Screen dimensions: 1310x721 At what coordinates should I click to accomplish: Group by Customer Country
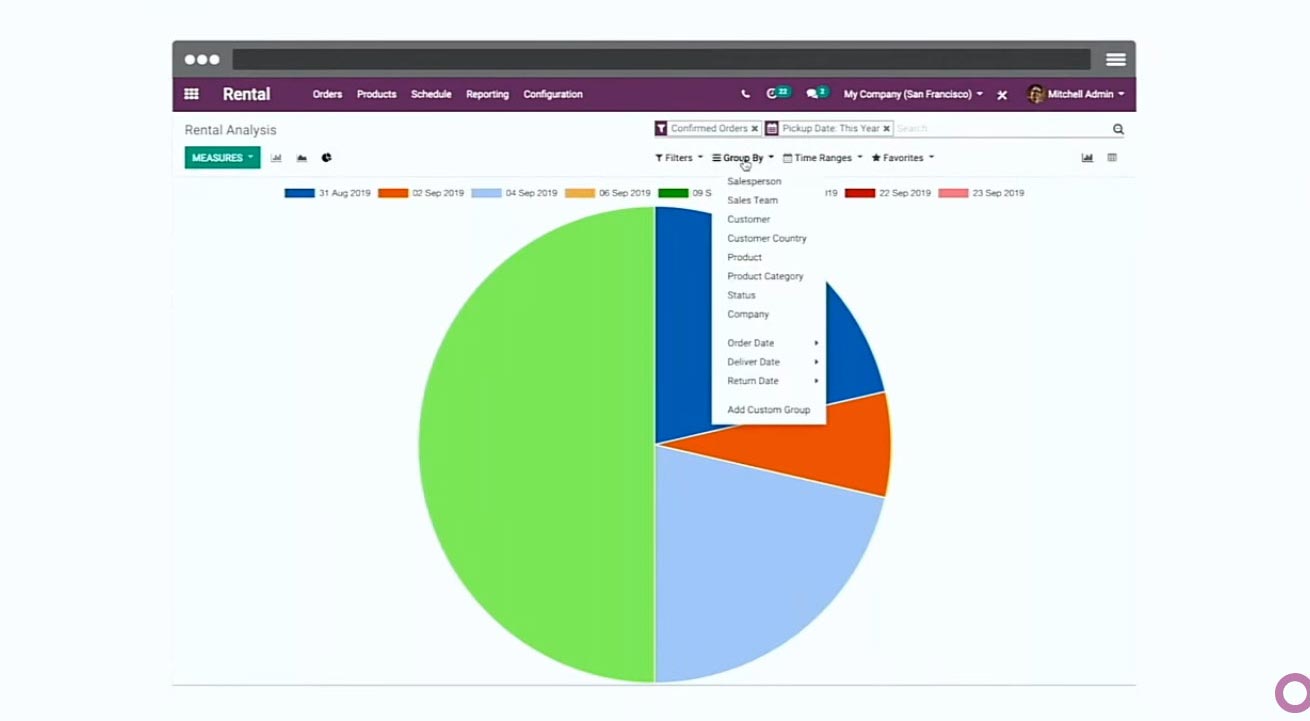point(767,238)
